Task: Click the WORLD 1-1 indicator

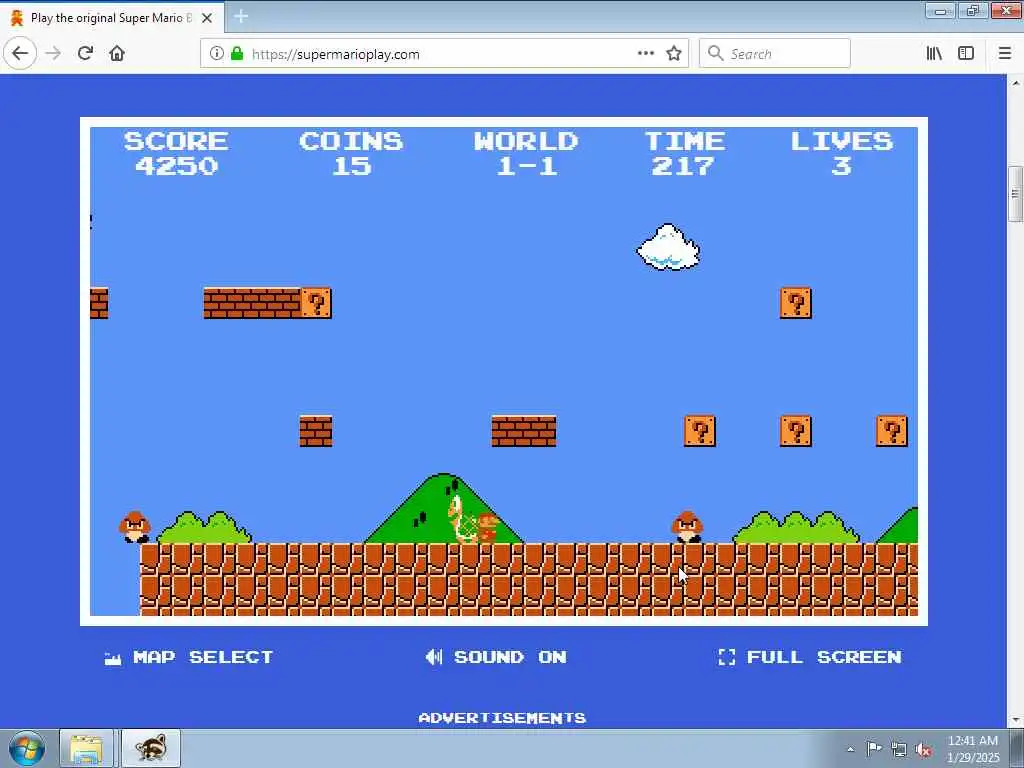Action: pos(526,153)
